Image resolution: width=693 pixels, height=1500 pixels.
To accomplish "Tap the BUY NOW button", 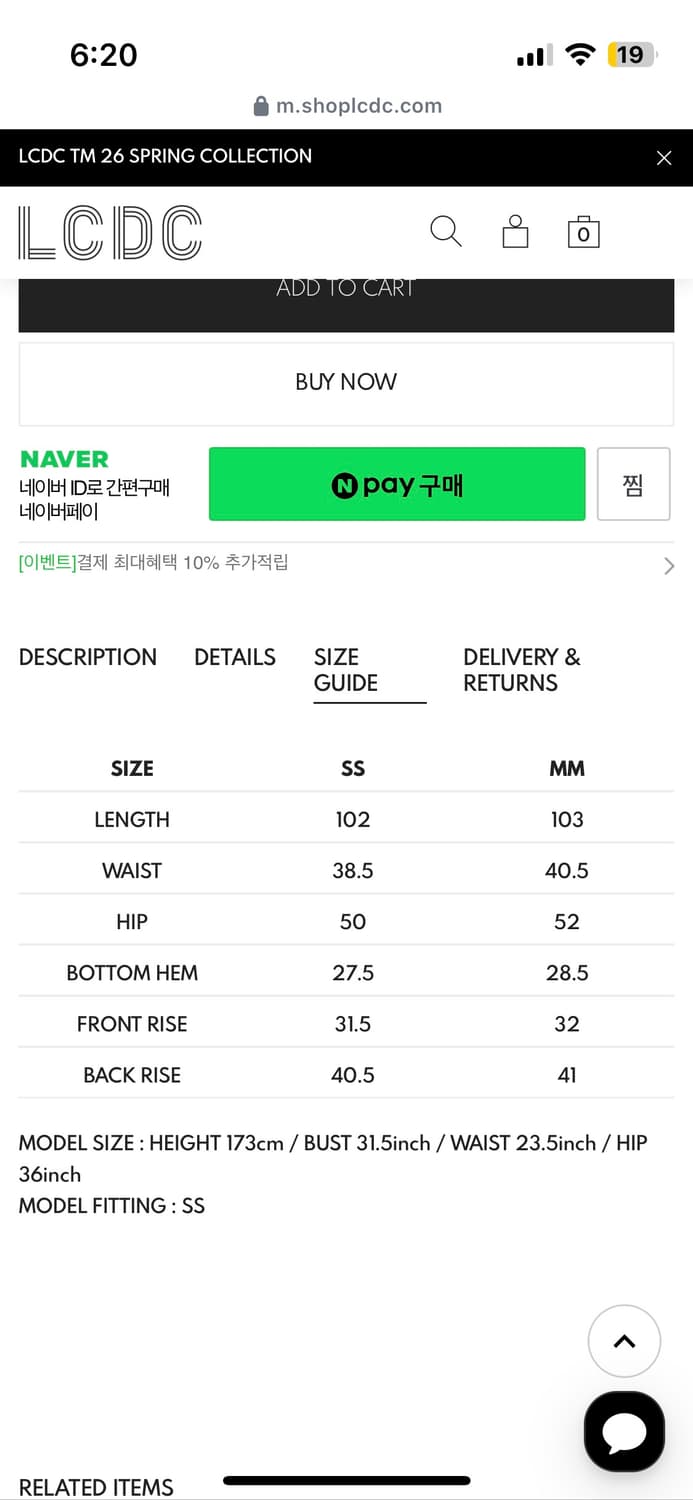I will (346, 382).
